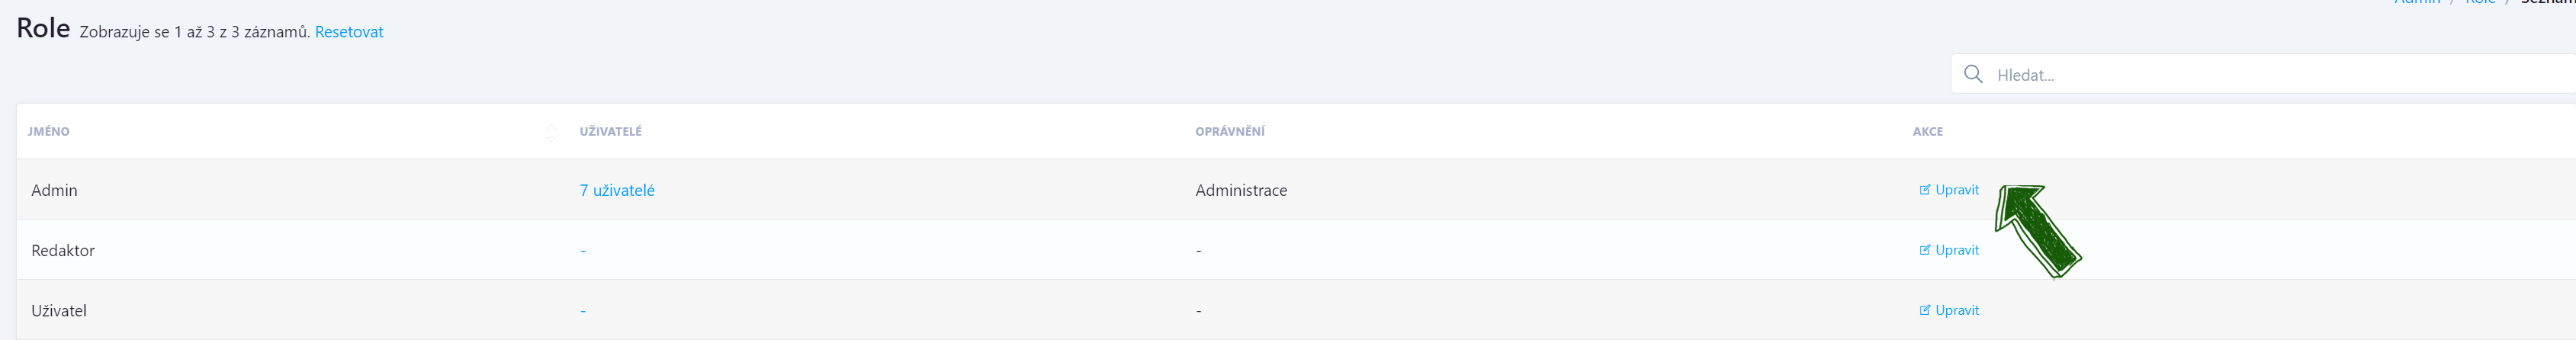Screen dimensions: 2576x340
Task: Select the Uživatel role name
Action: (x=59, y=310)
